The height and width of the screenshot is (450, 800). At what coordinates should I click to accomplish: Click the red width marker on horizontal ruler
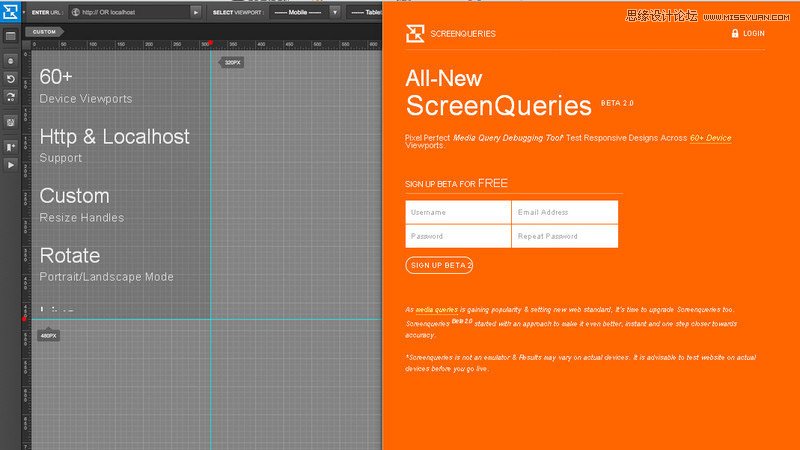(x=209, y=43)
